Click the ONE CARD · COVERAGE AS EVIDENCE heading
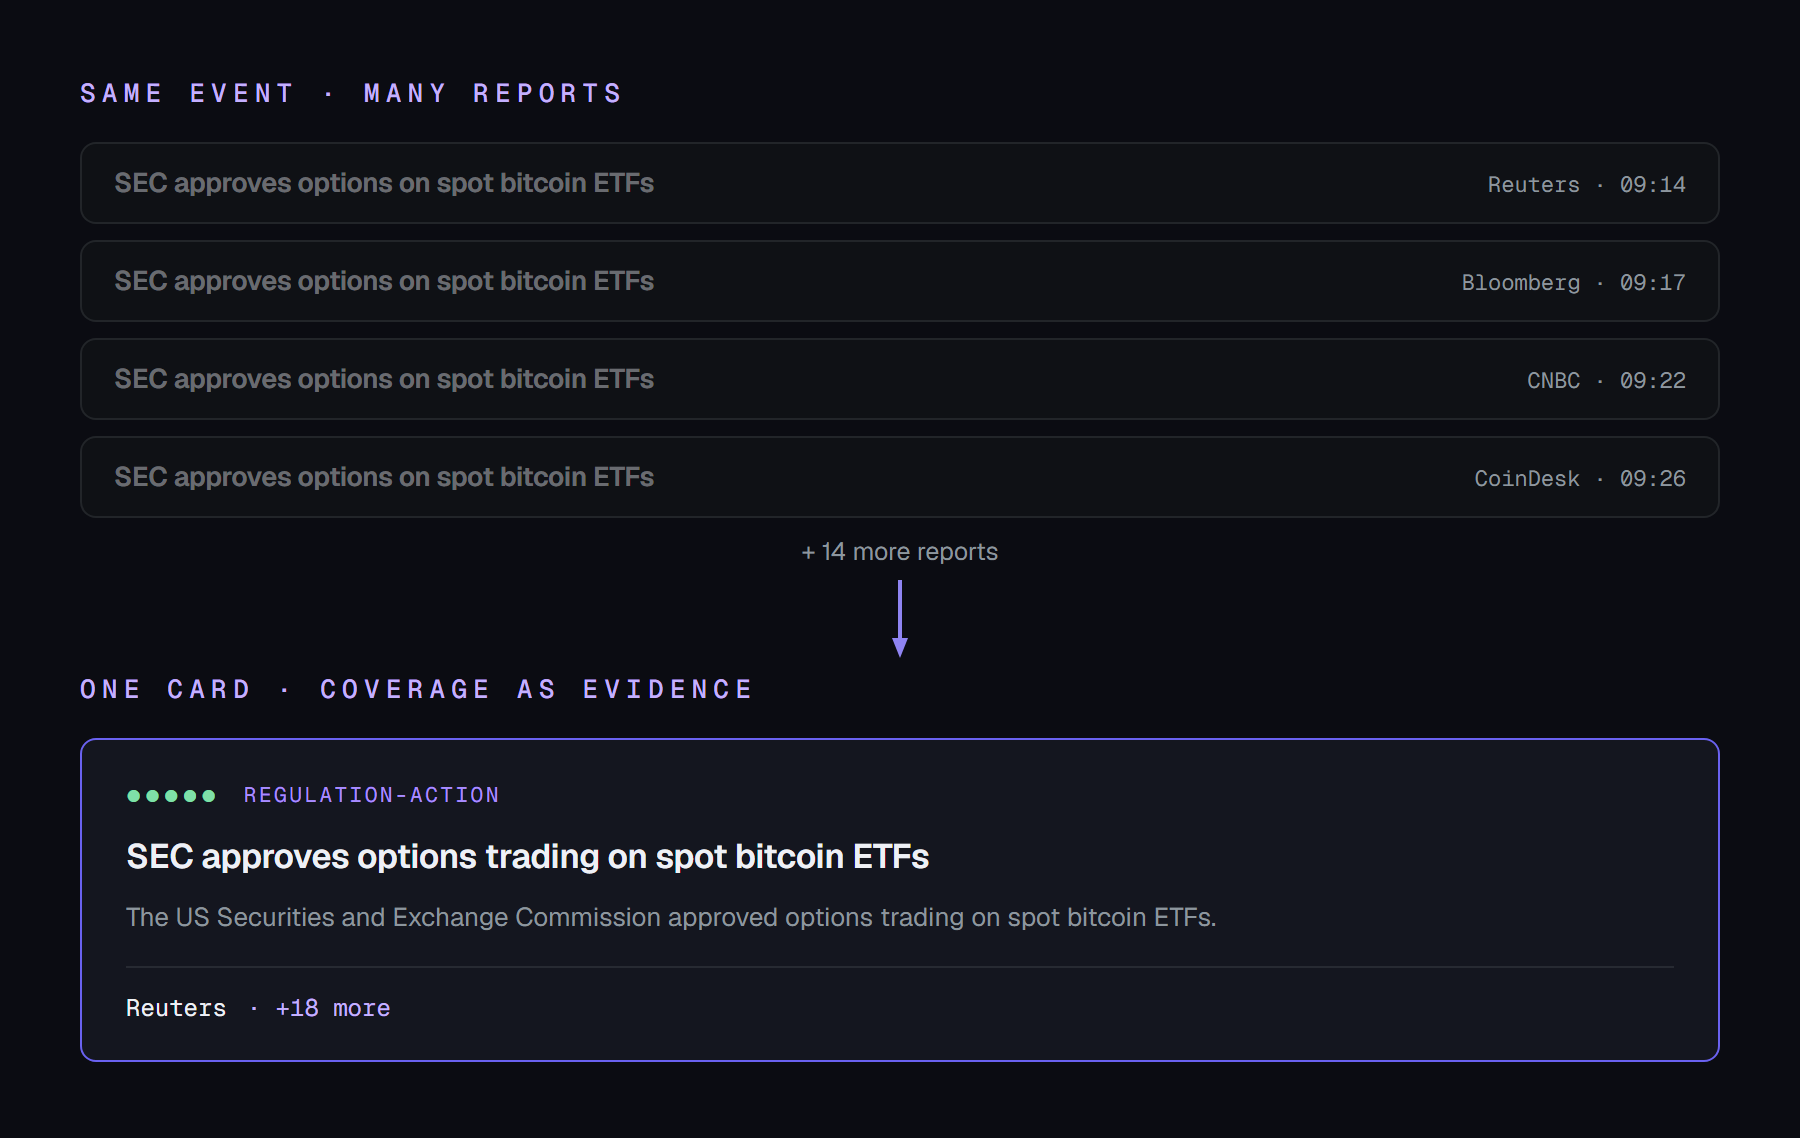 pyautogui.click(x=417, y=690)
